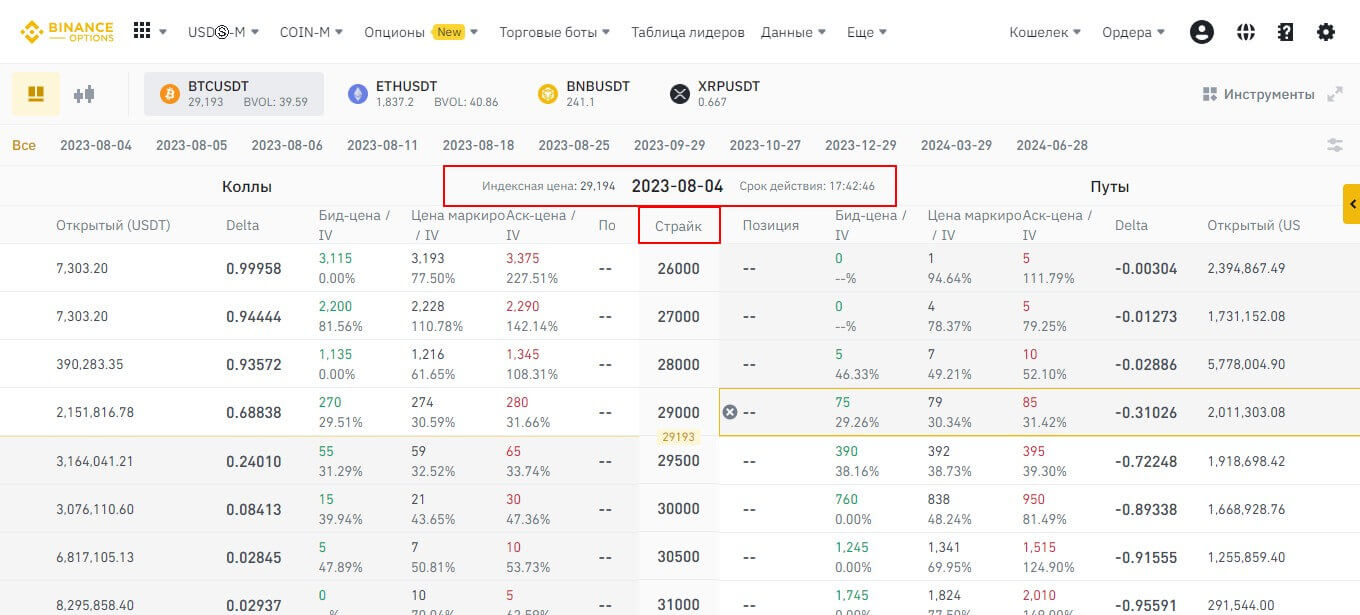This screenshot has height=615, width=1360.
Task: Select the Все expiry tab
Action: 24,145
